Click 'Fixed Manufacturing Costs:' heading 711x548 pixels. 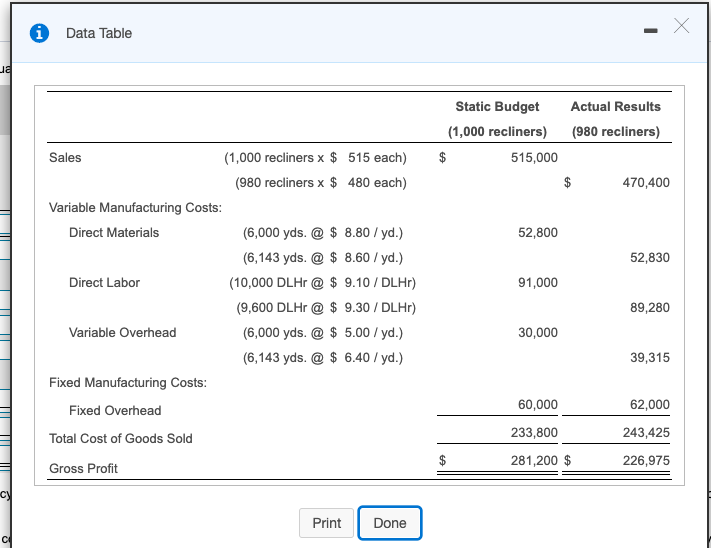coord(128,383)
